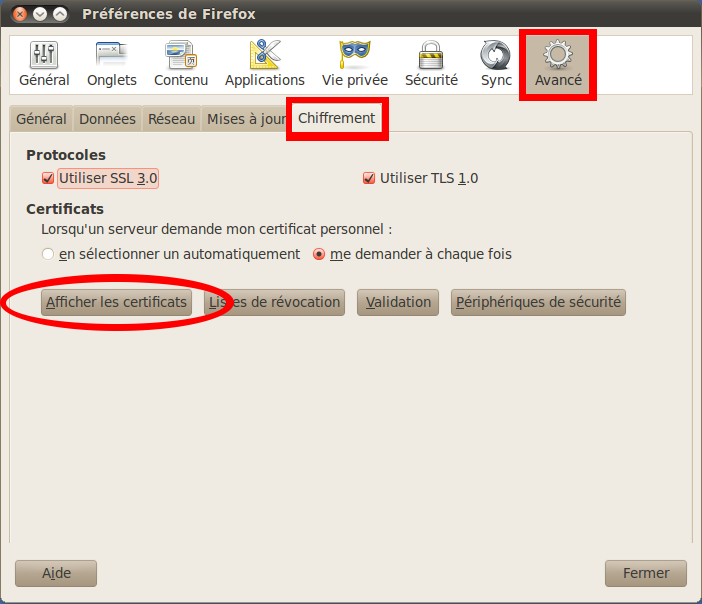Maximize the preferences window
The image size is (702, 604).
60,14
